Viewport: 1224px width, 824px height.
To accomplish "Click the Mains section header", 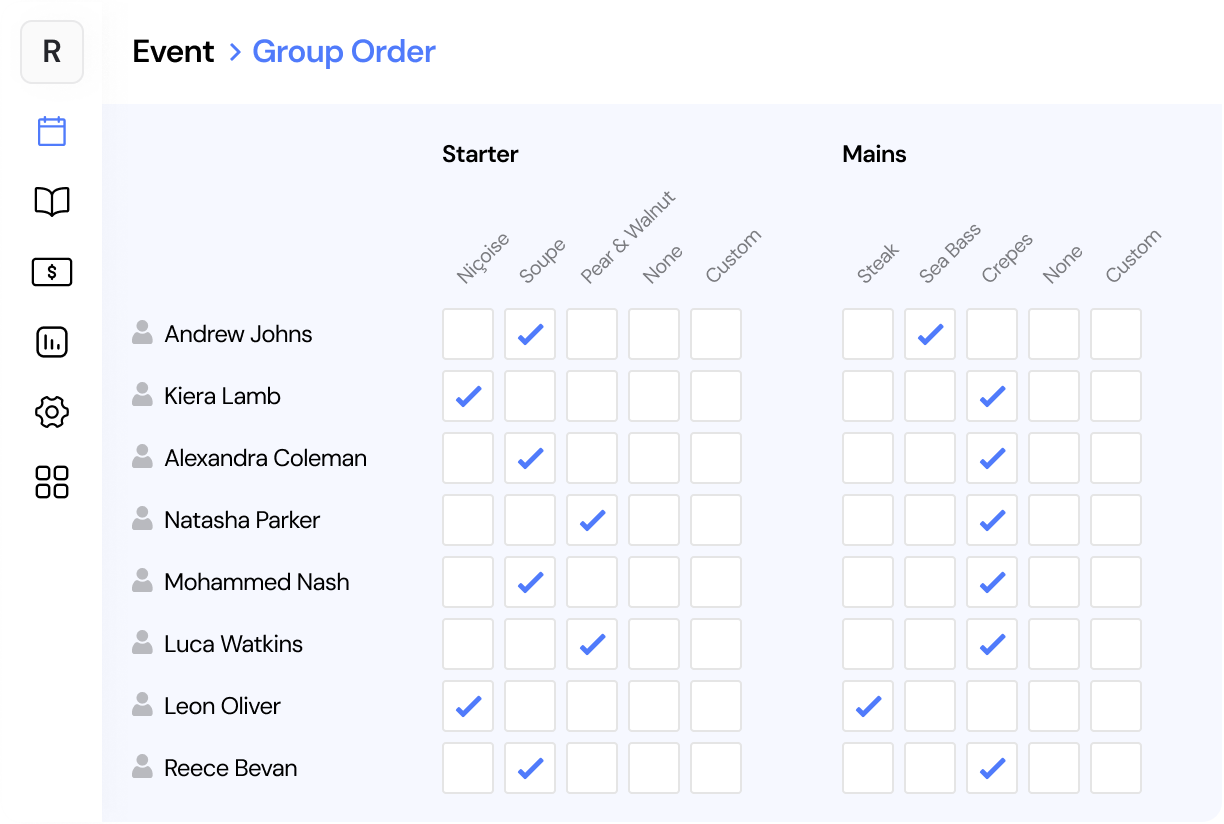I will (x=874, y=154).
